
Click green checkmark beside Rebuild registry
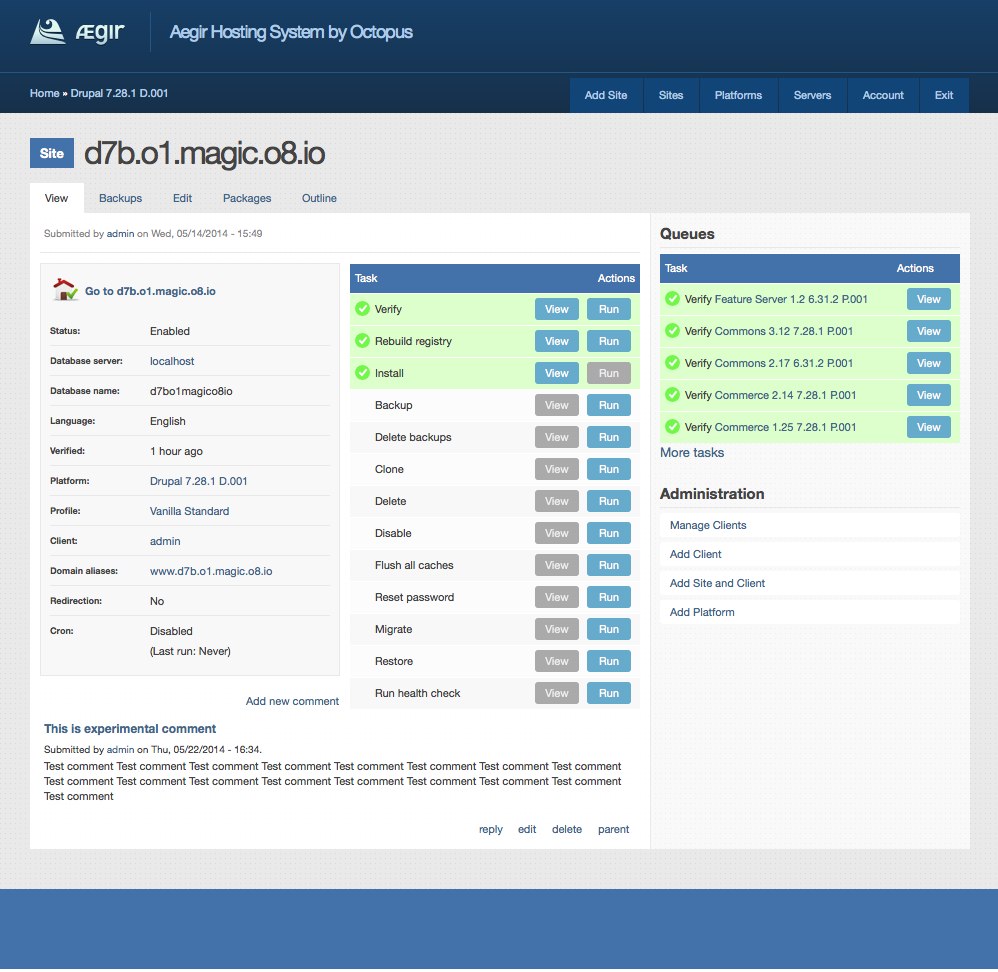[x=362, y=341]
